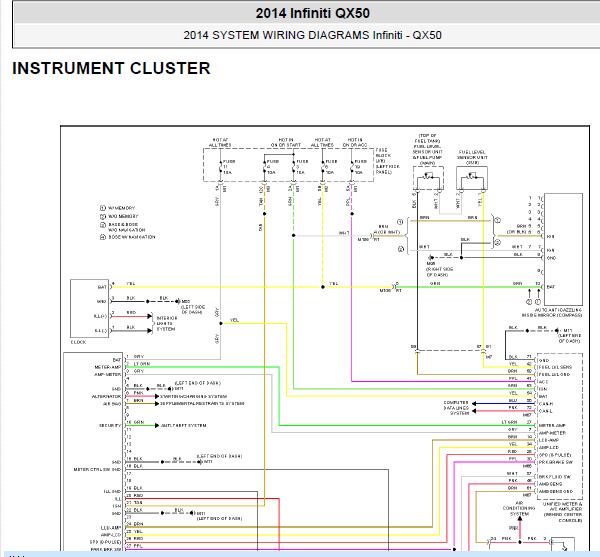Click the '(RIGHT SIDE OF DASH)' ground label
The height and width of the screenshot is (557, 600).
click(x=439, y=272)
